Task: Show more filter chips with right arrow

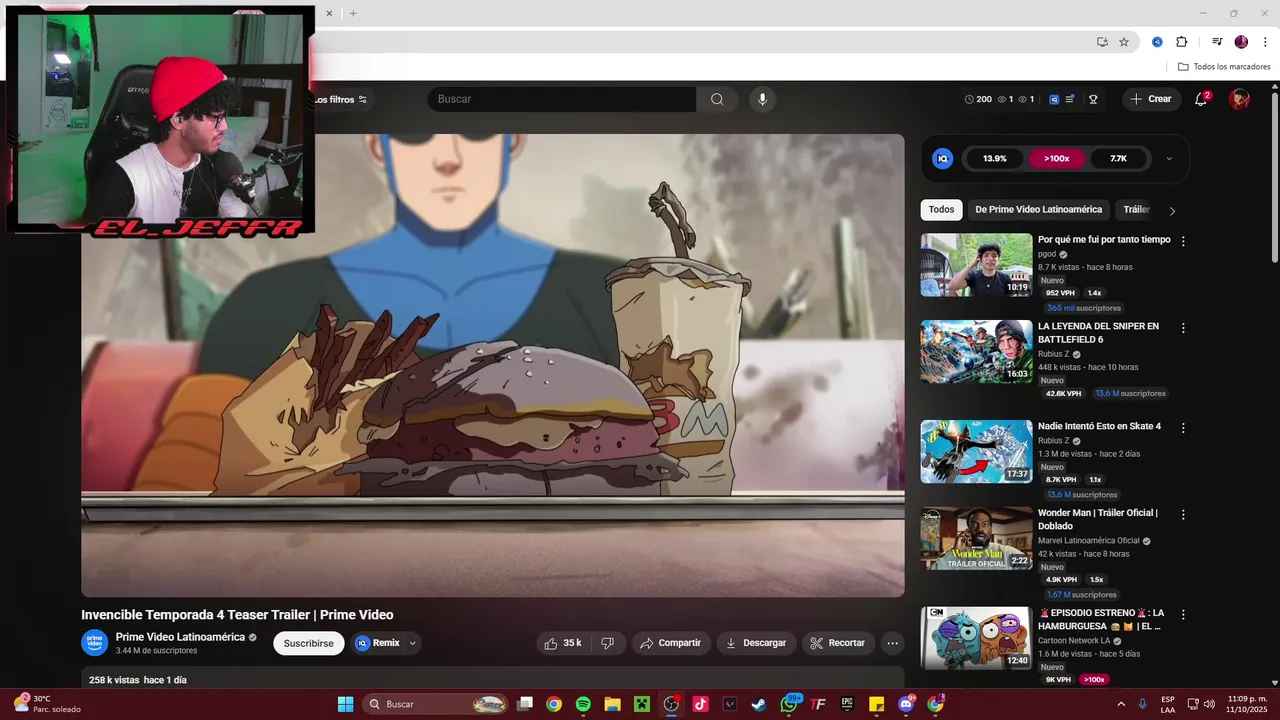Action: point(1172,211)
